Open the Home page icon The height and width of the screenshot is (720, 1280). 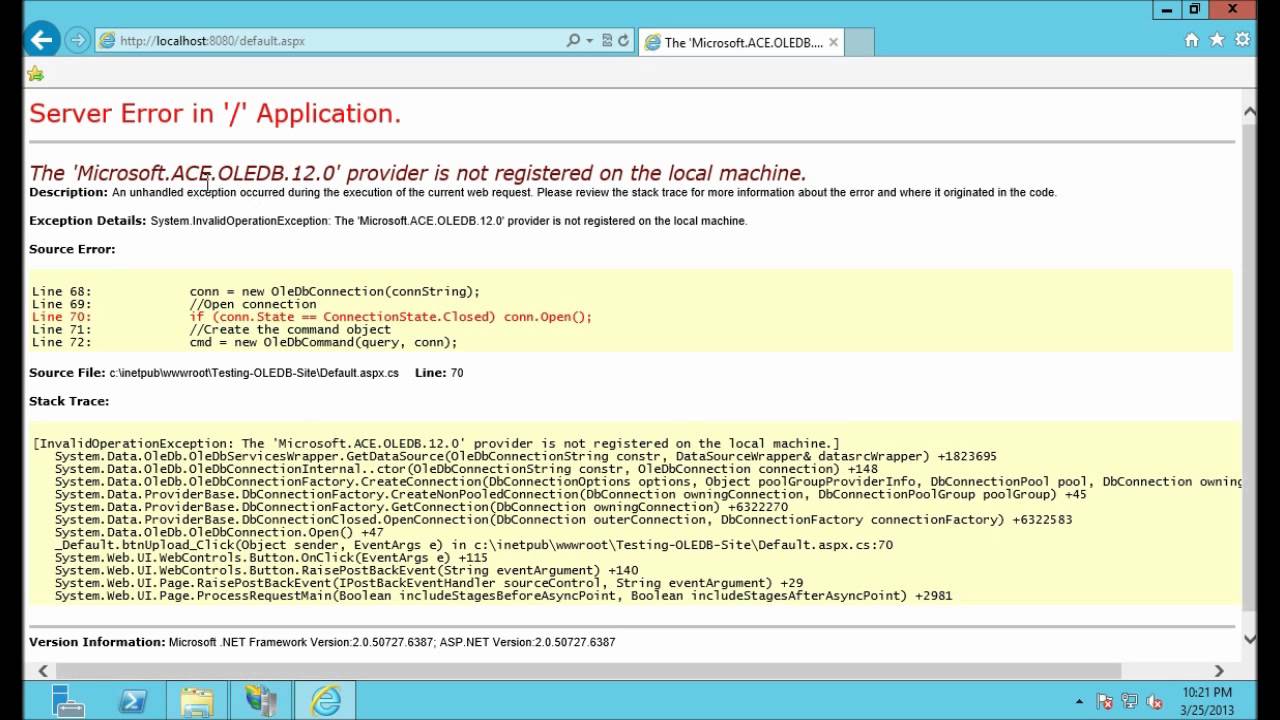click(1191, 40)
